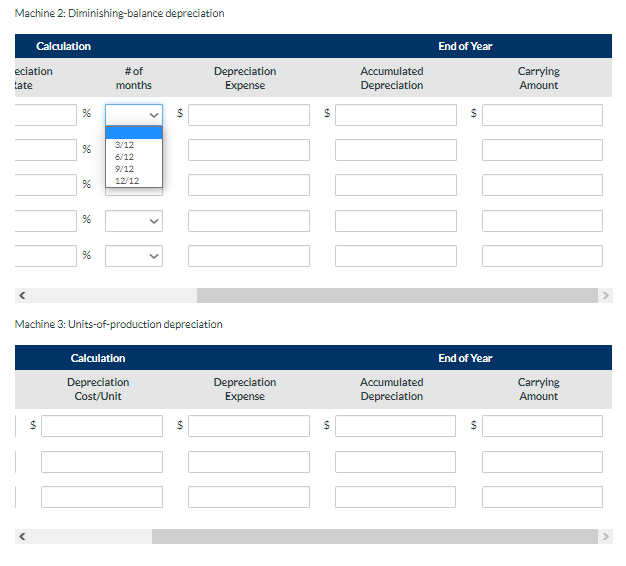Focus Machine 2 first-row depreciation rate percent field

tap(46, 115)
